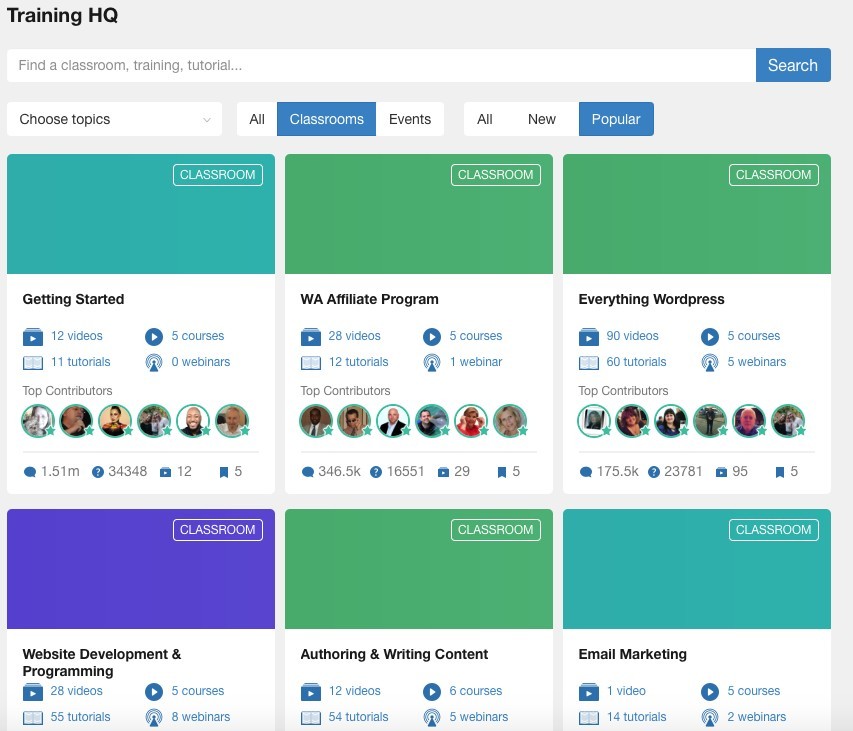Screen dimensions: 853x731
Task: Click the courses play icon in Authoring & Writing Content
Action: 432,692
